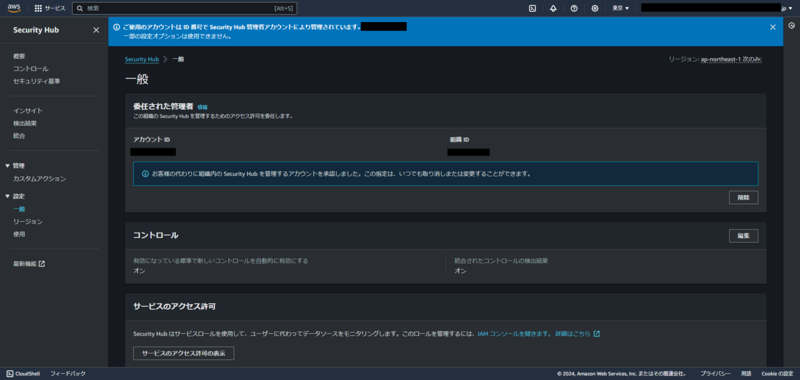Open 統合 in the sidebar

19,136
